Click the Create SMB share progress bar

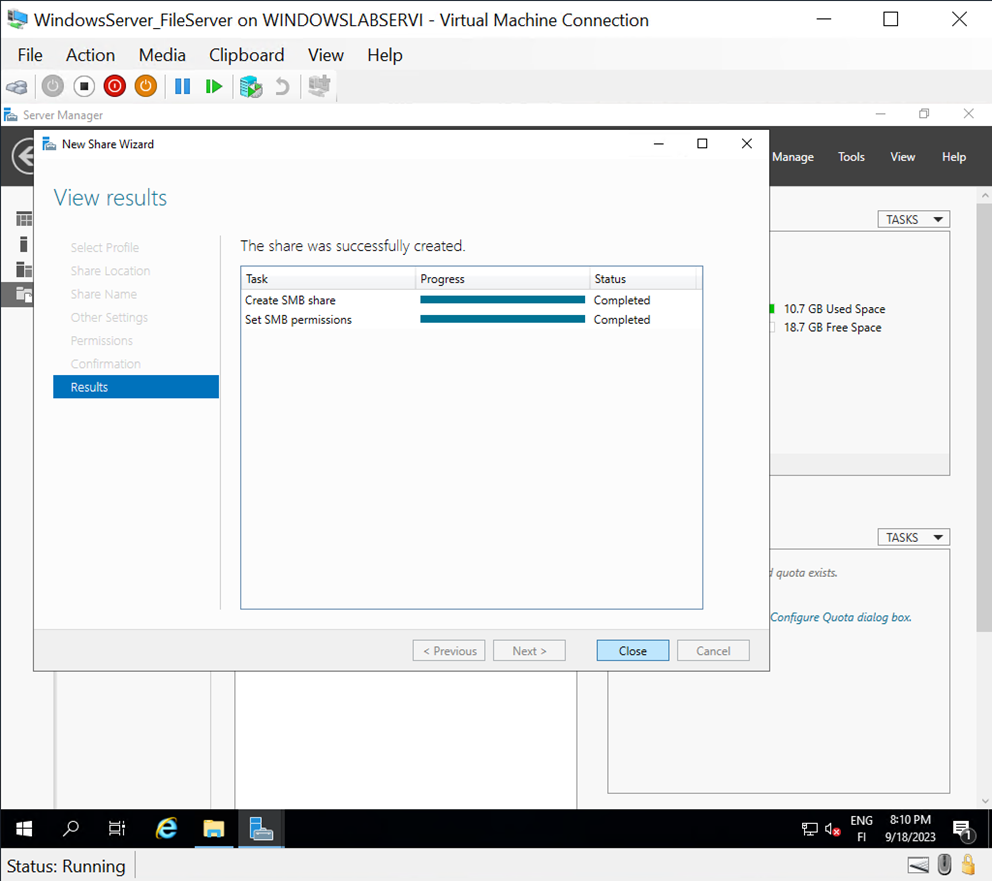pos(502,299)
